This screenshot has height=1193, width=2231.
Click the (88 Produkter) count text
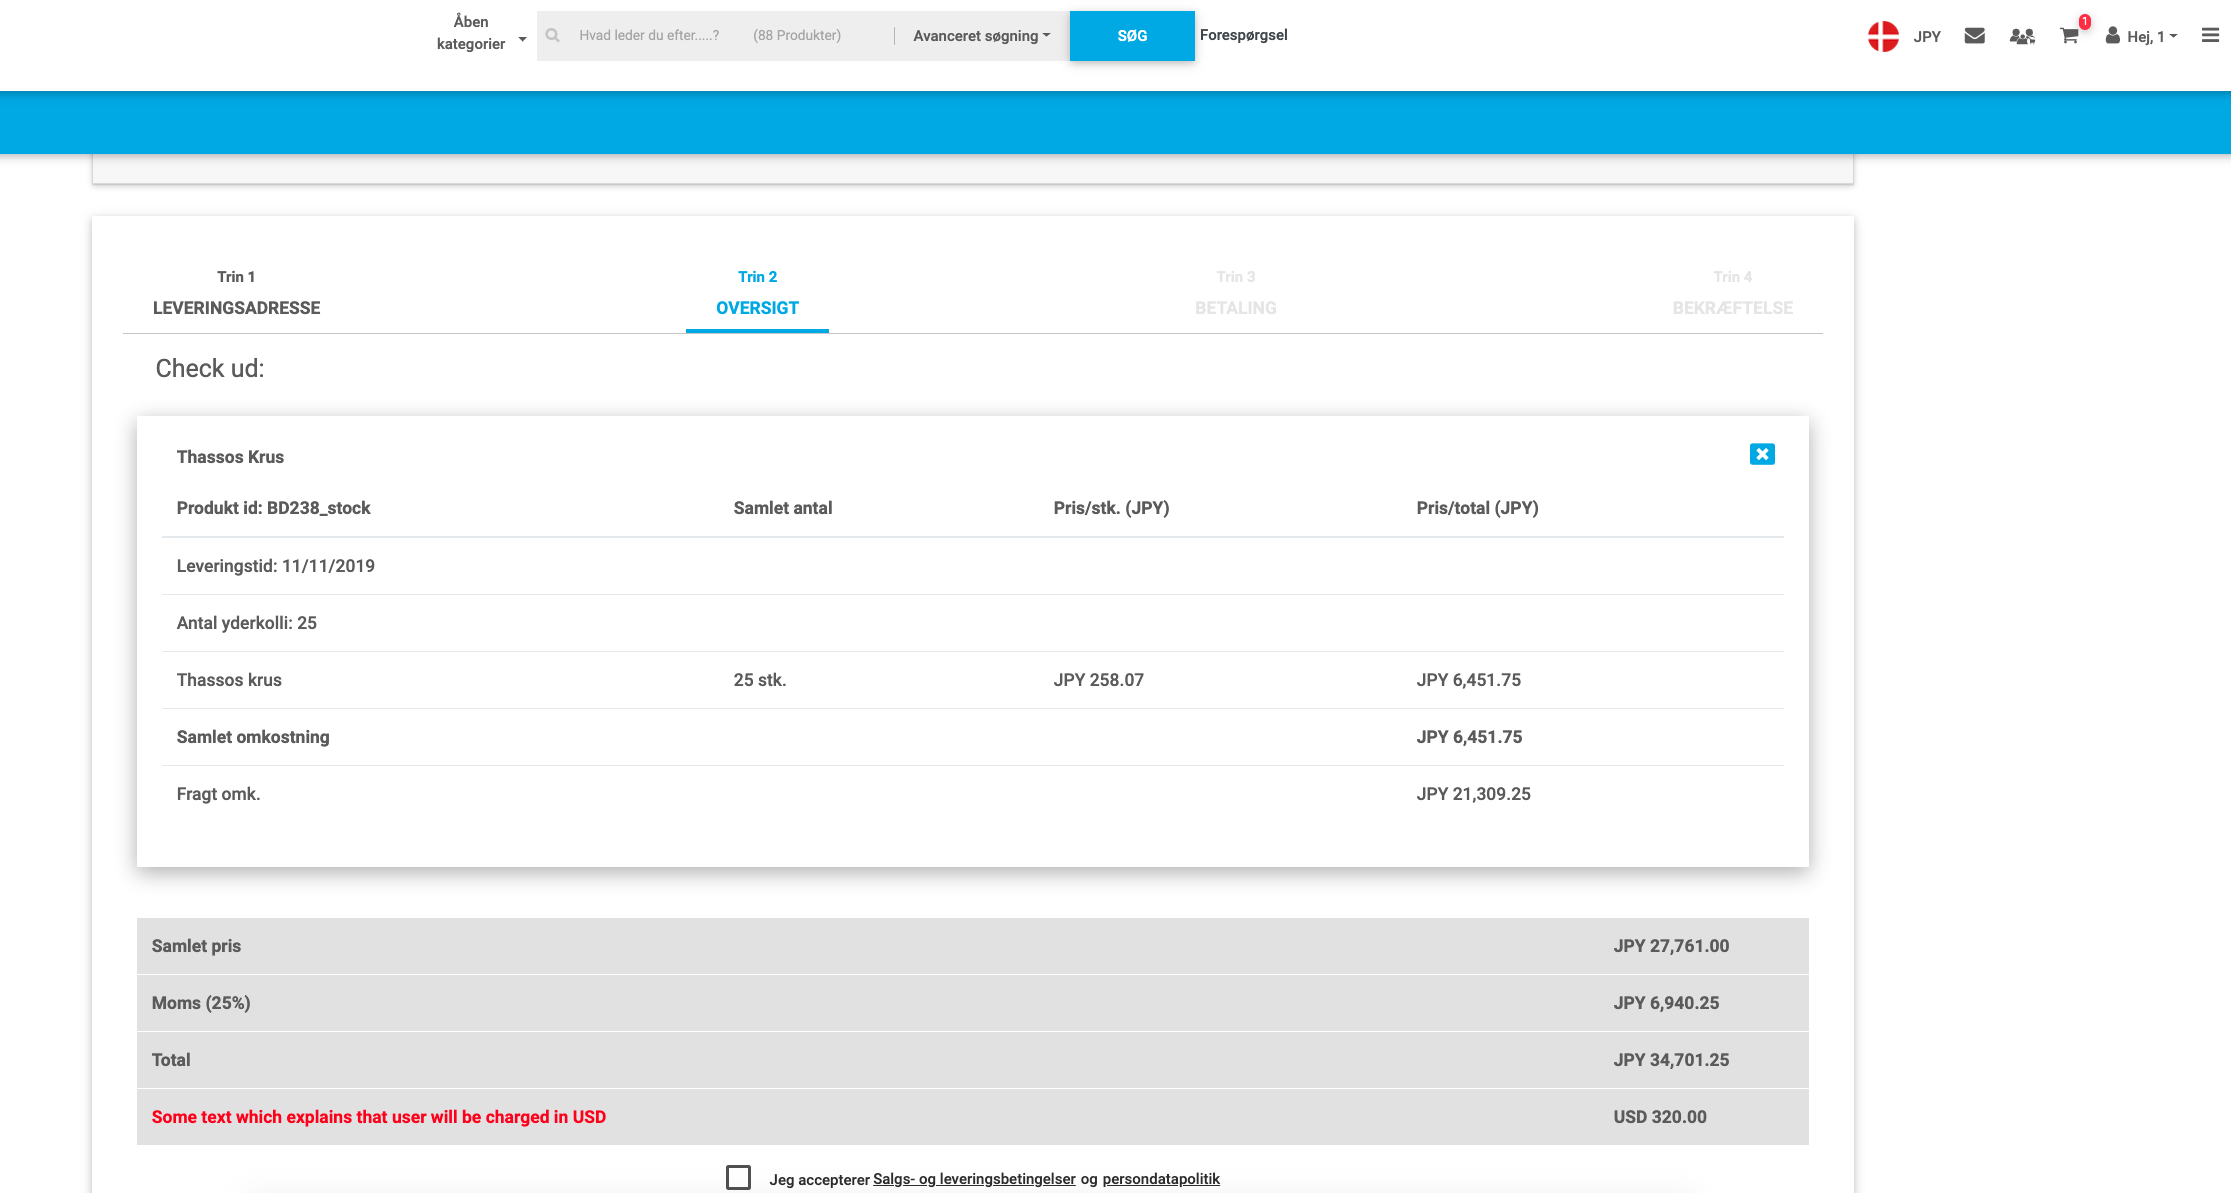(x=797, y=35)
